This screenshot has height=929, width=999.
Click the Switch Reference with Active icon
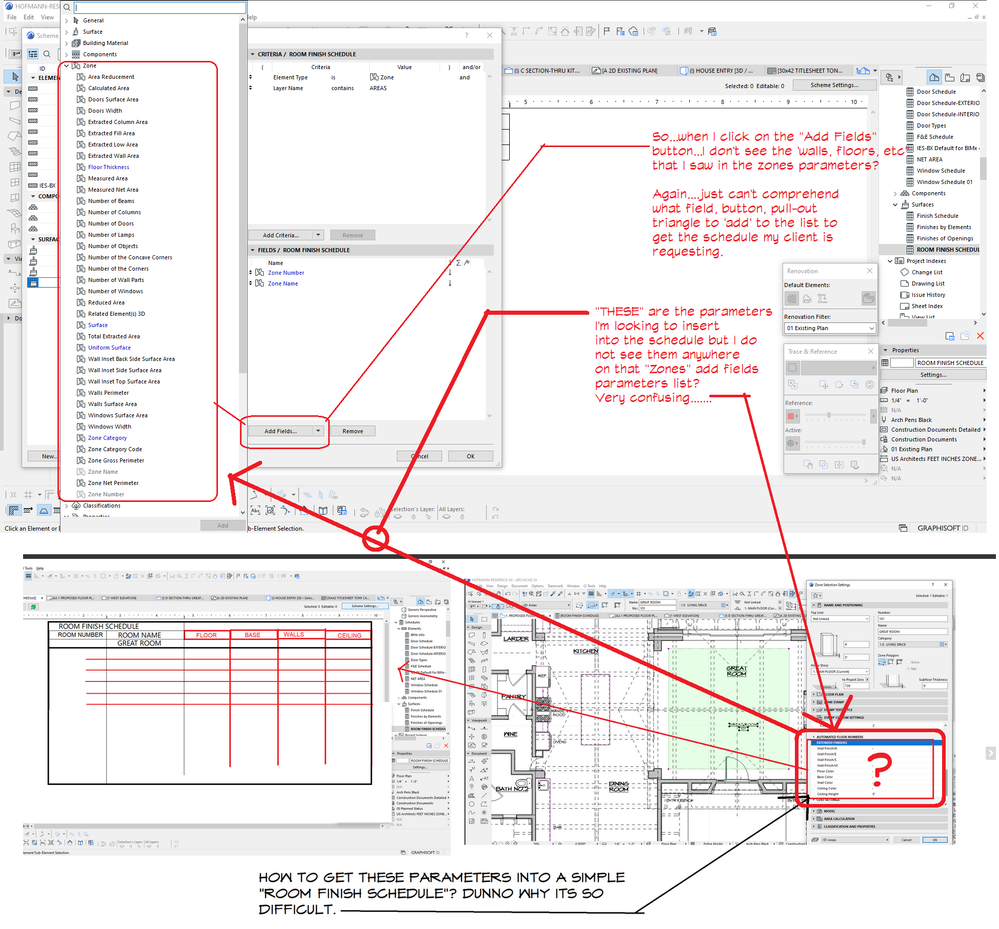(x=793, y=384)
